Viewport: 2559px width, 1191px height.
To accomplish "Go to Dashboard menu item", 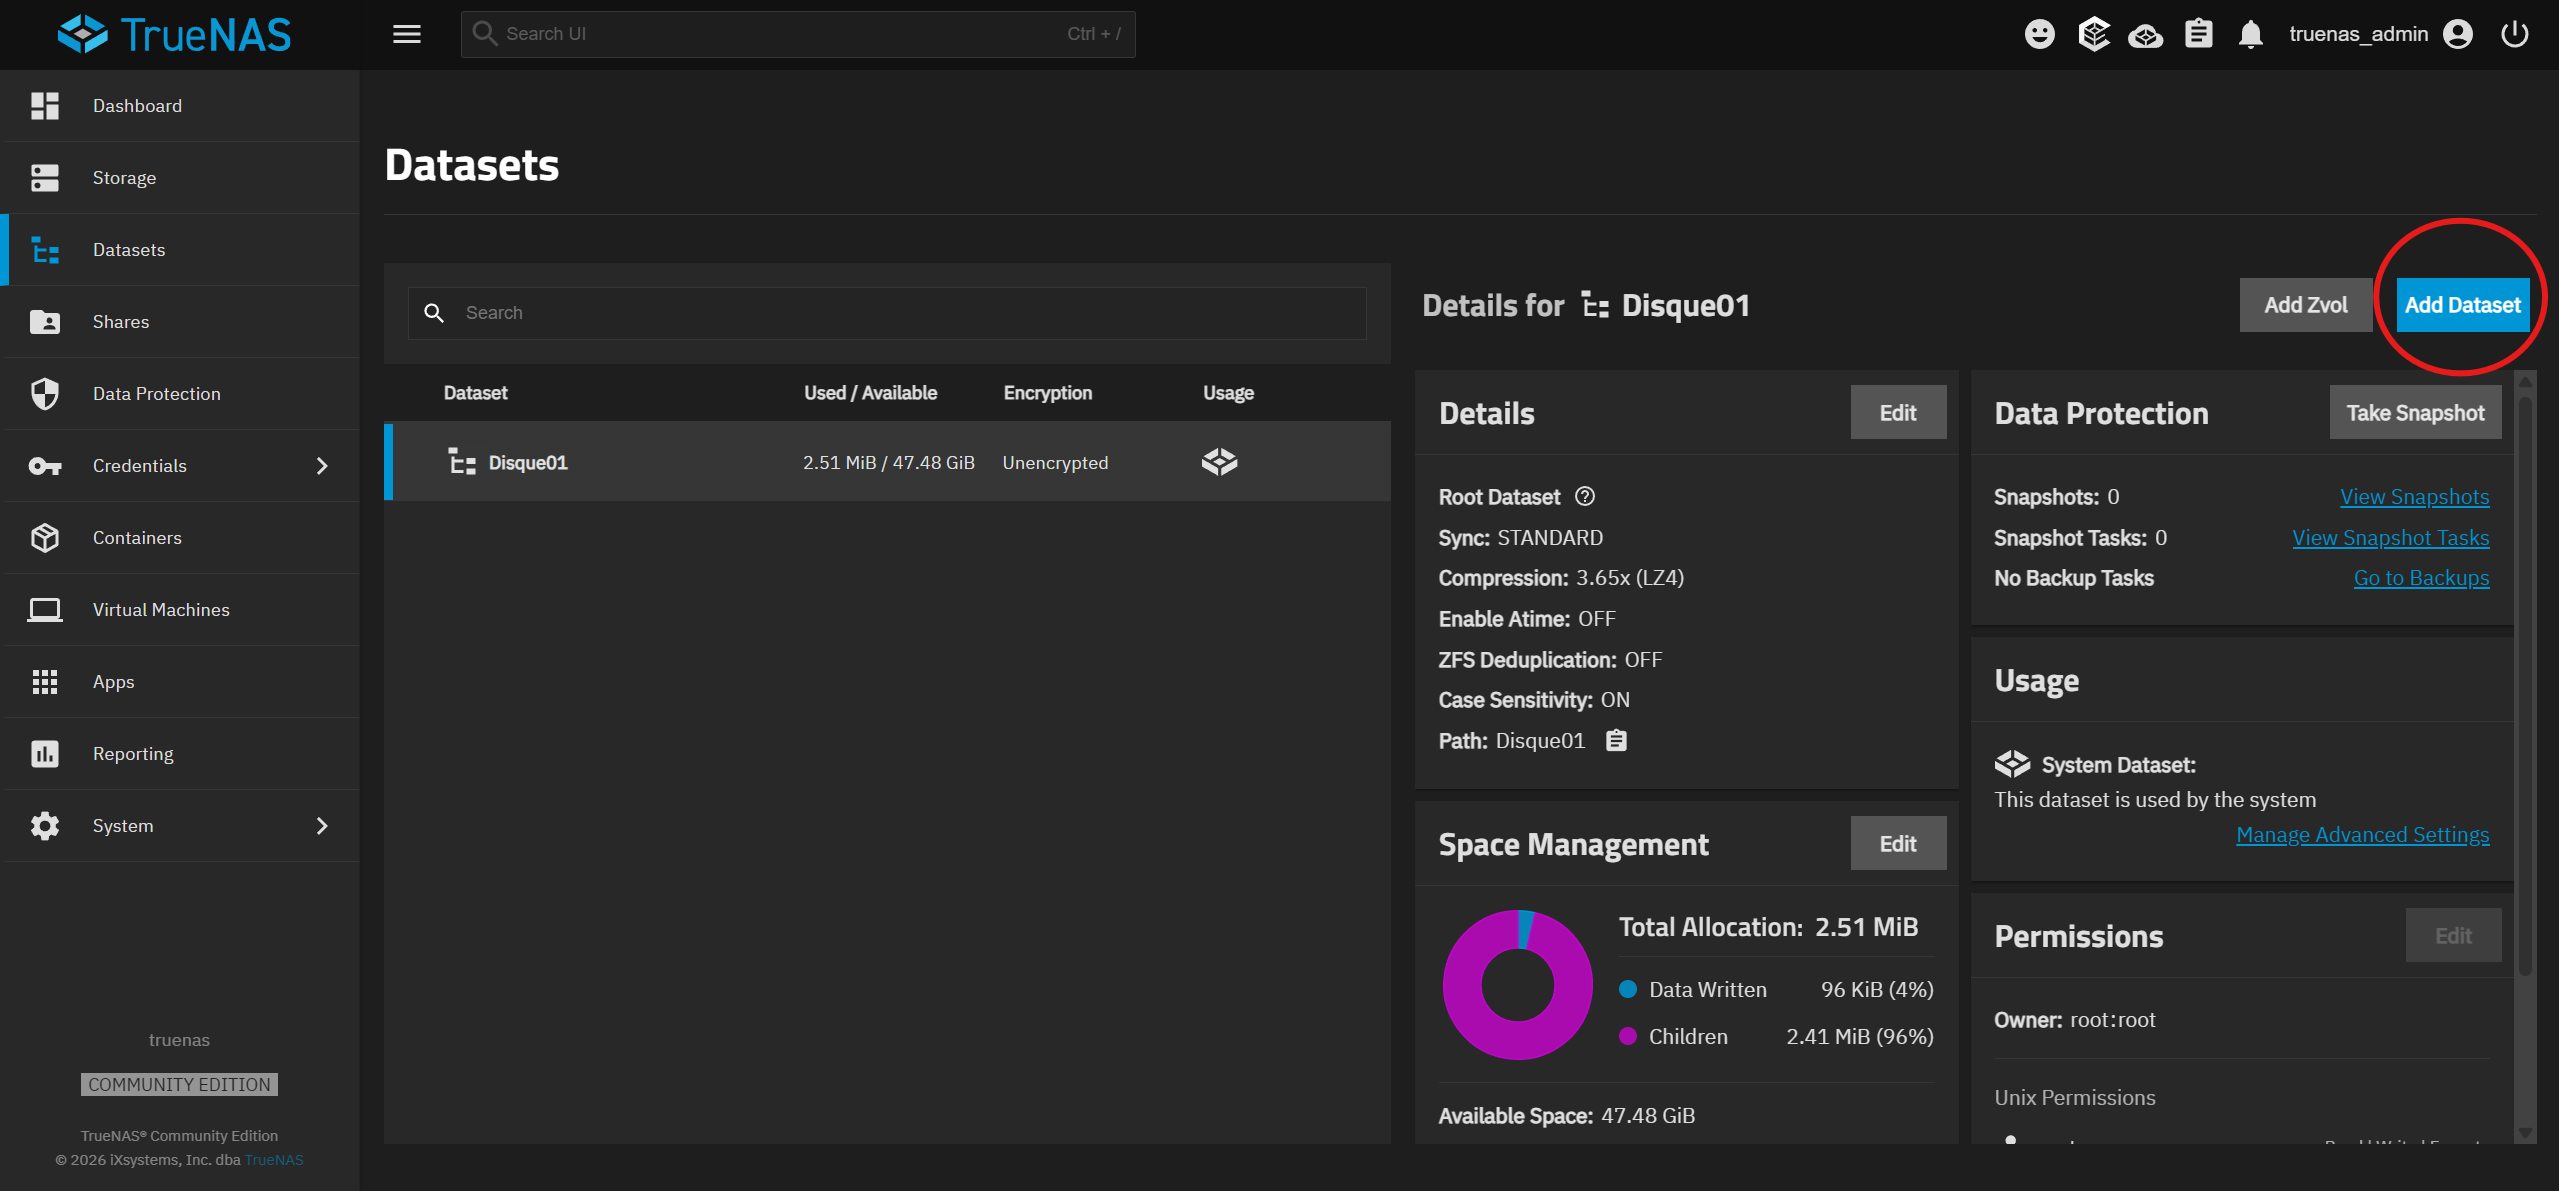I will (180, 106).
